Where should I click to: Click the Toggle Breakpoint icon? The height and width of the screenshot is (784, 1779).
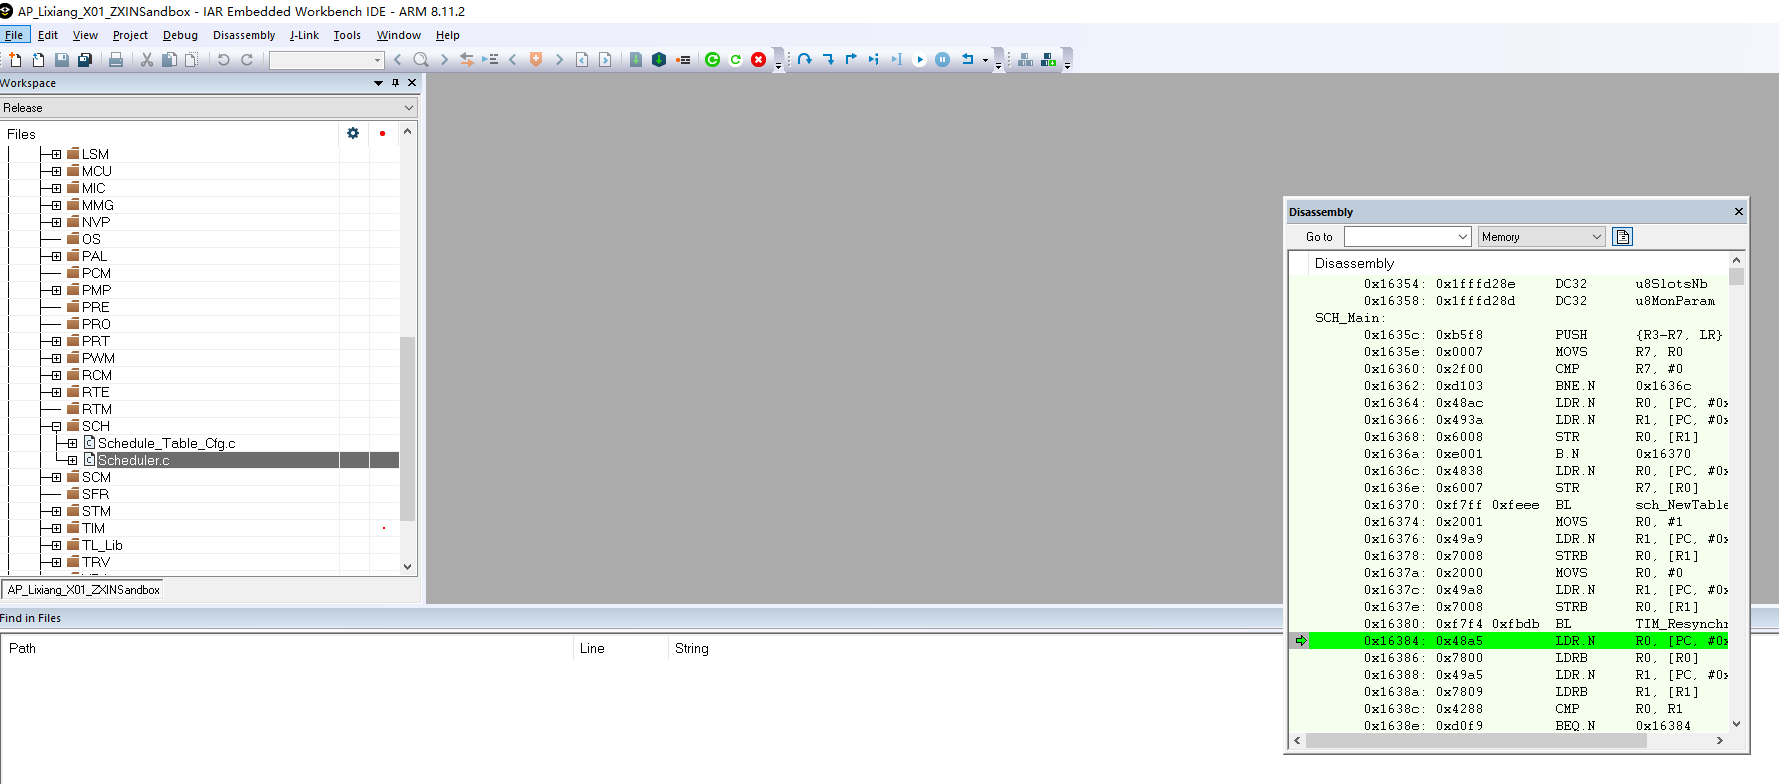(x=683, y=60)
